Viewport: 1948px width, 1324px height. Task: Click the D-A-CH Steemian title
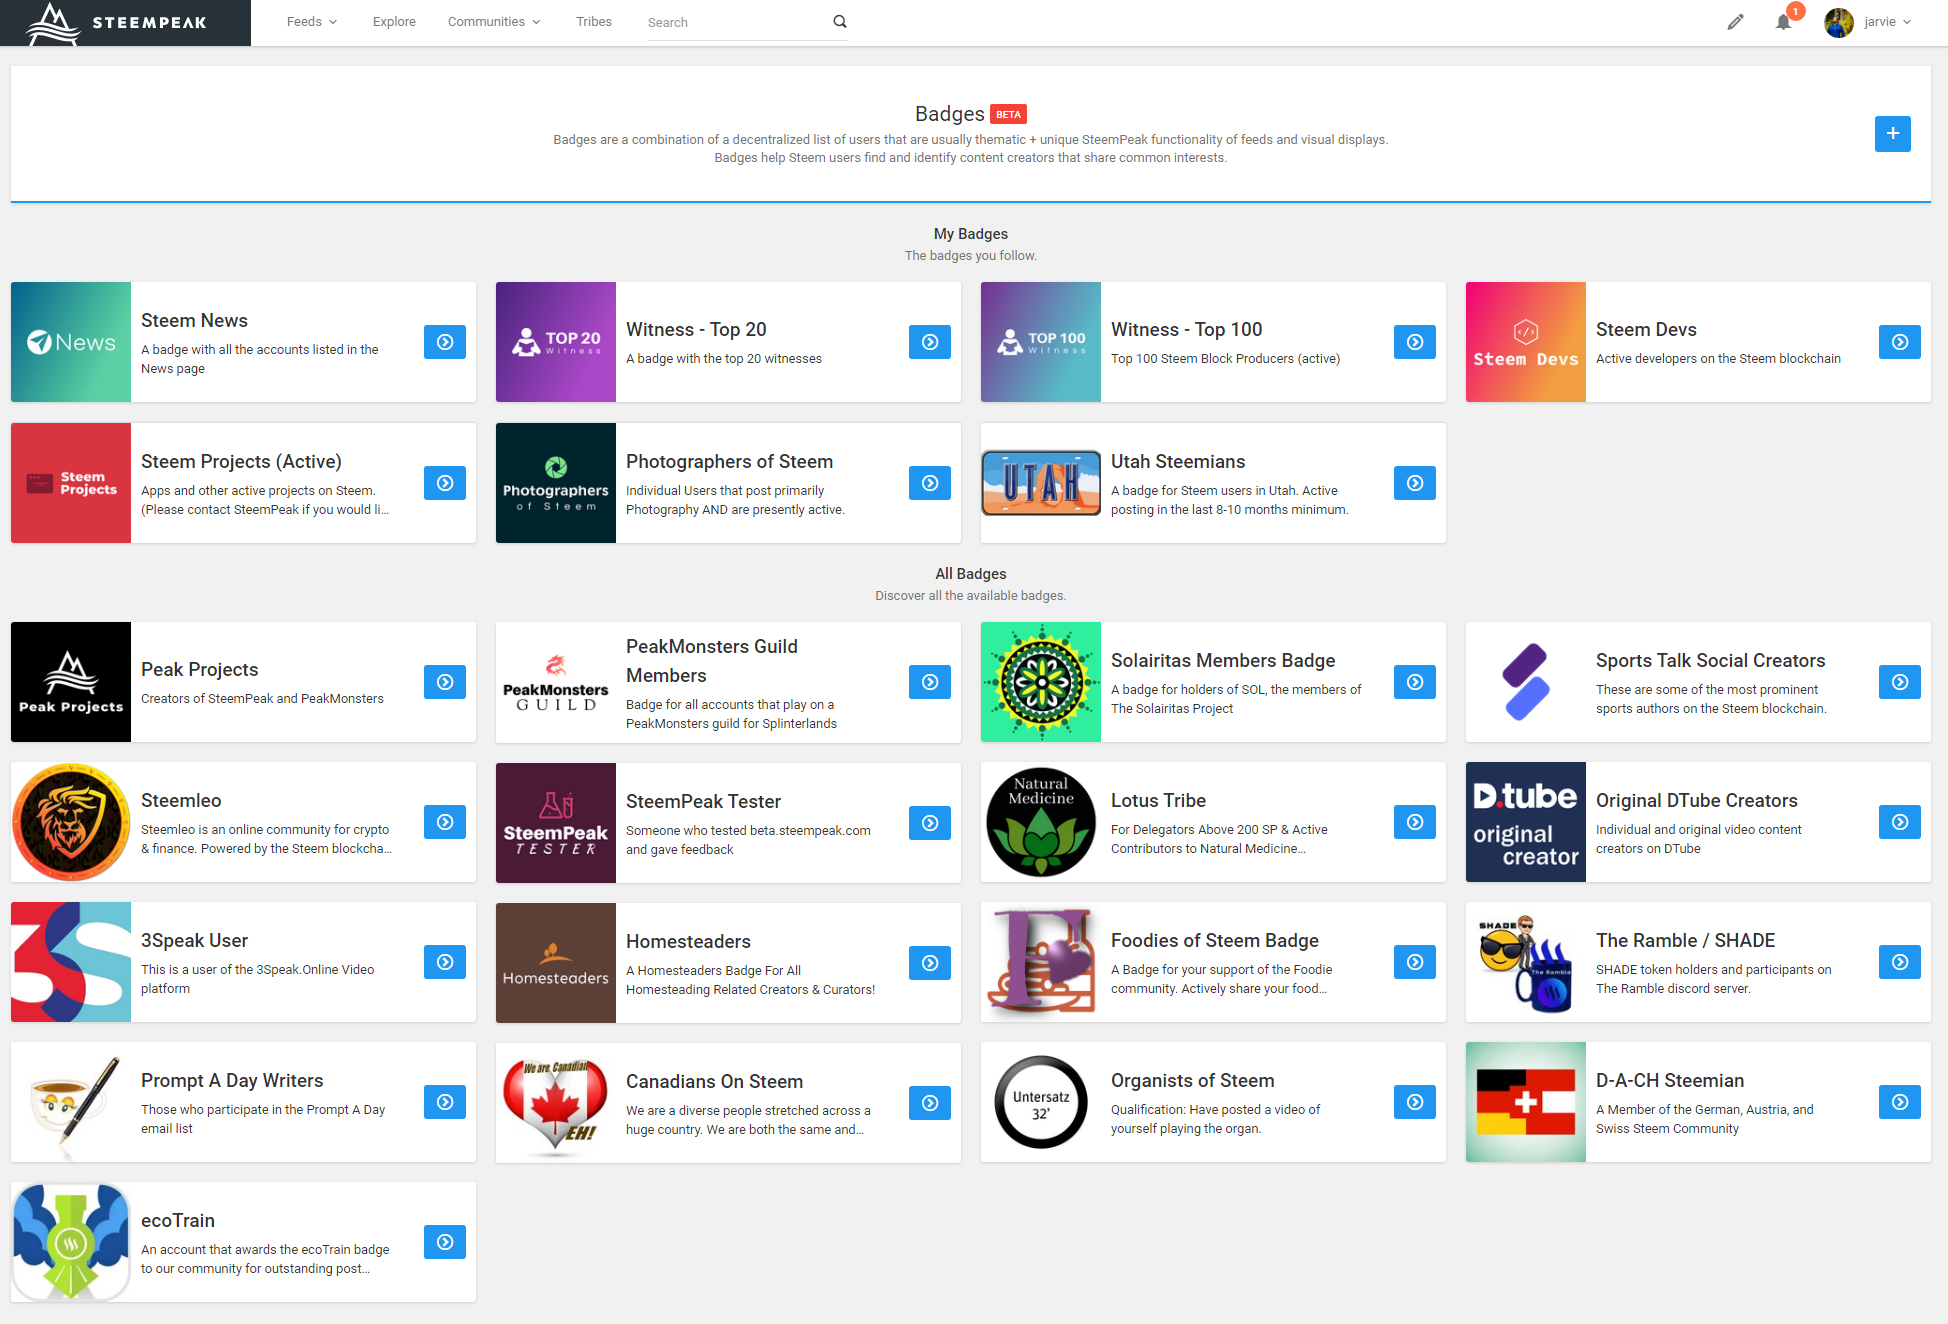click(x=1669, y=1080)
